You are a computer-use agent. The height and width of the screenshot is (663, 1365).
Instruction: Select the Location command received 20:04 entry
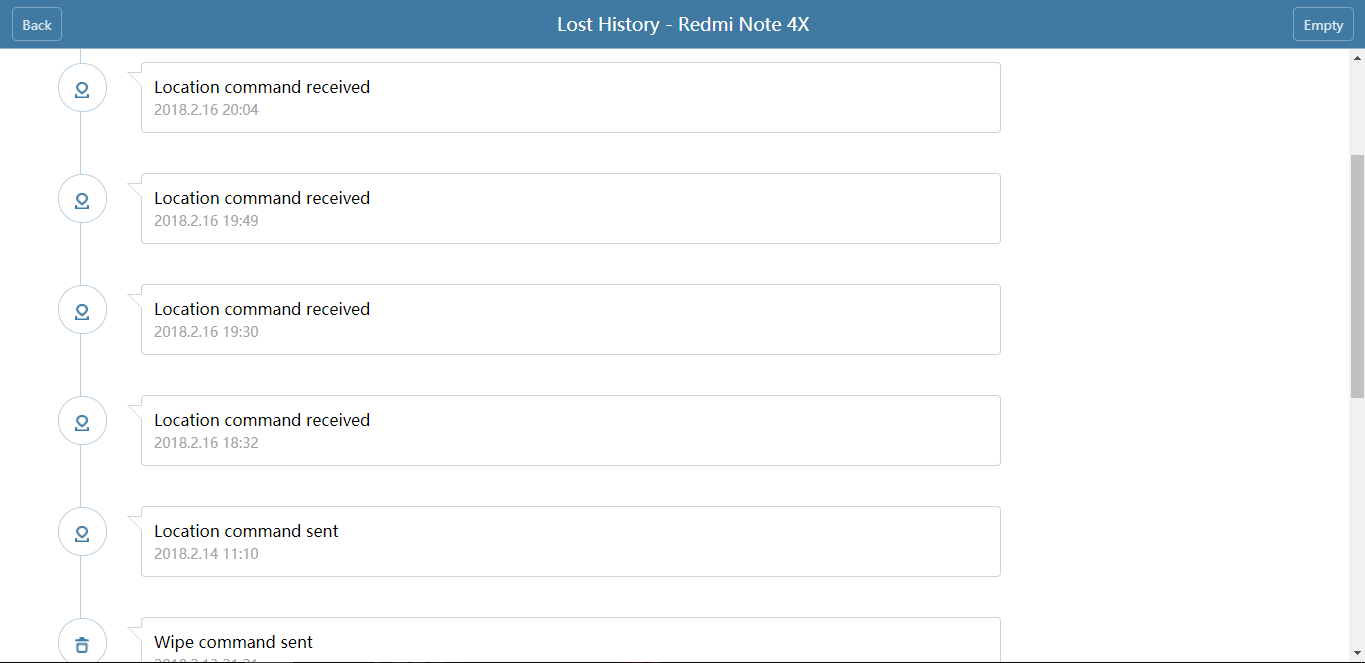[570, 97]
